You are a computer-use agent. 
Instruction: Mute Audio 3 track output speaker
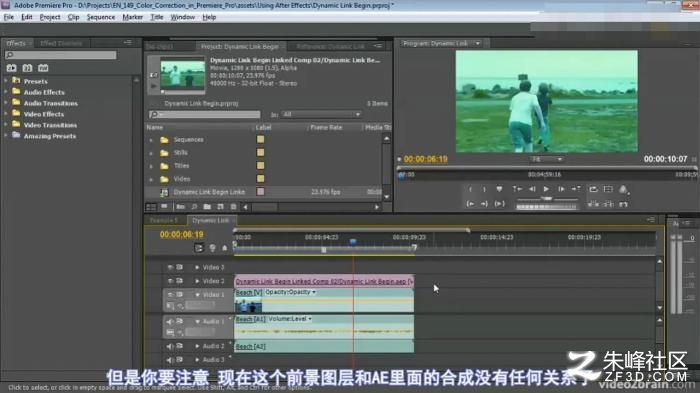pyautogui.click(x=170, y=360)
